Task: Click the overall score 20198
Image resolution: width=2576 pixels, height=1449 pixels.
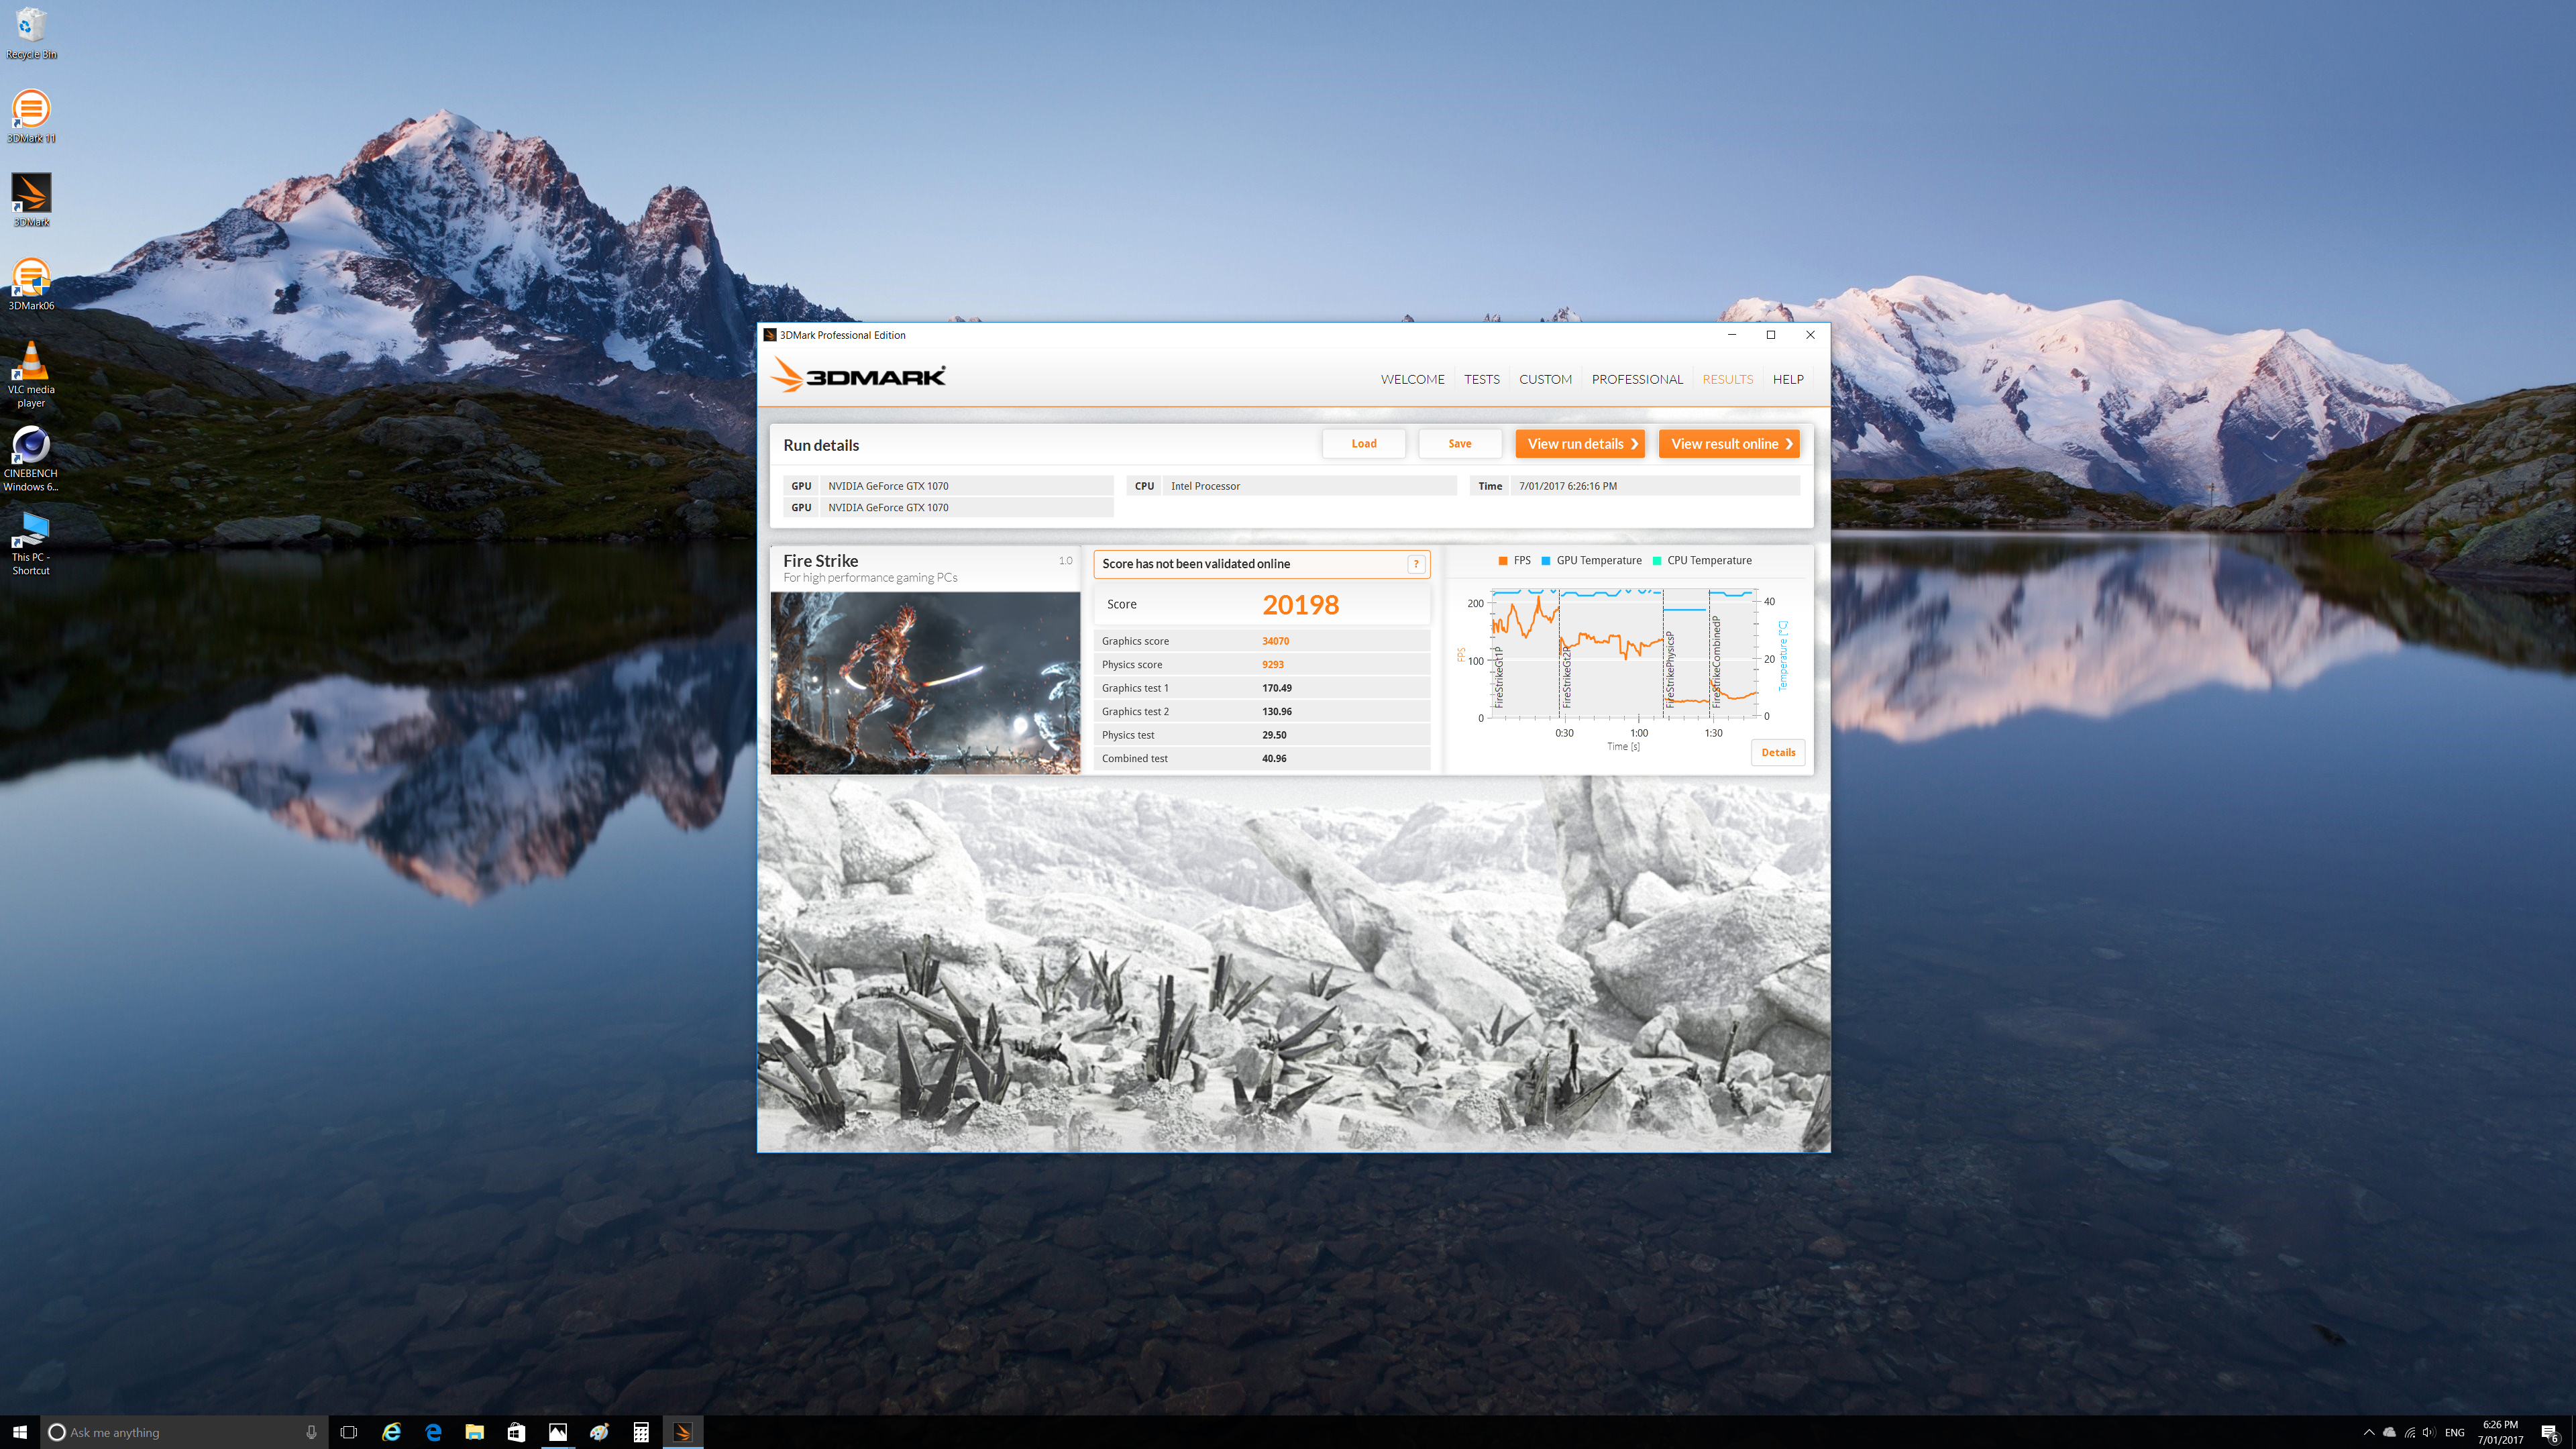Action: [1300, 604]
